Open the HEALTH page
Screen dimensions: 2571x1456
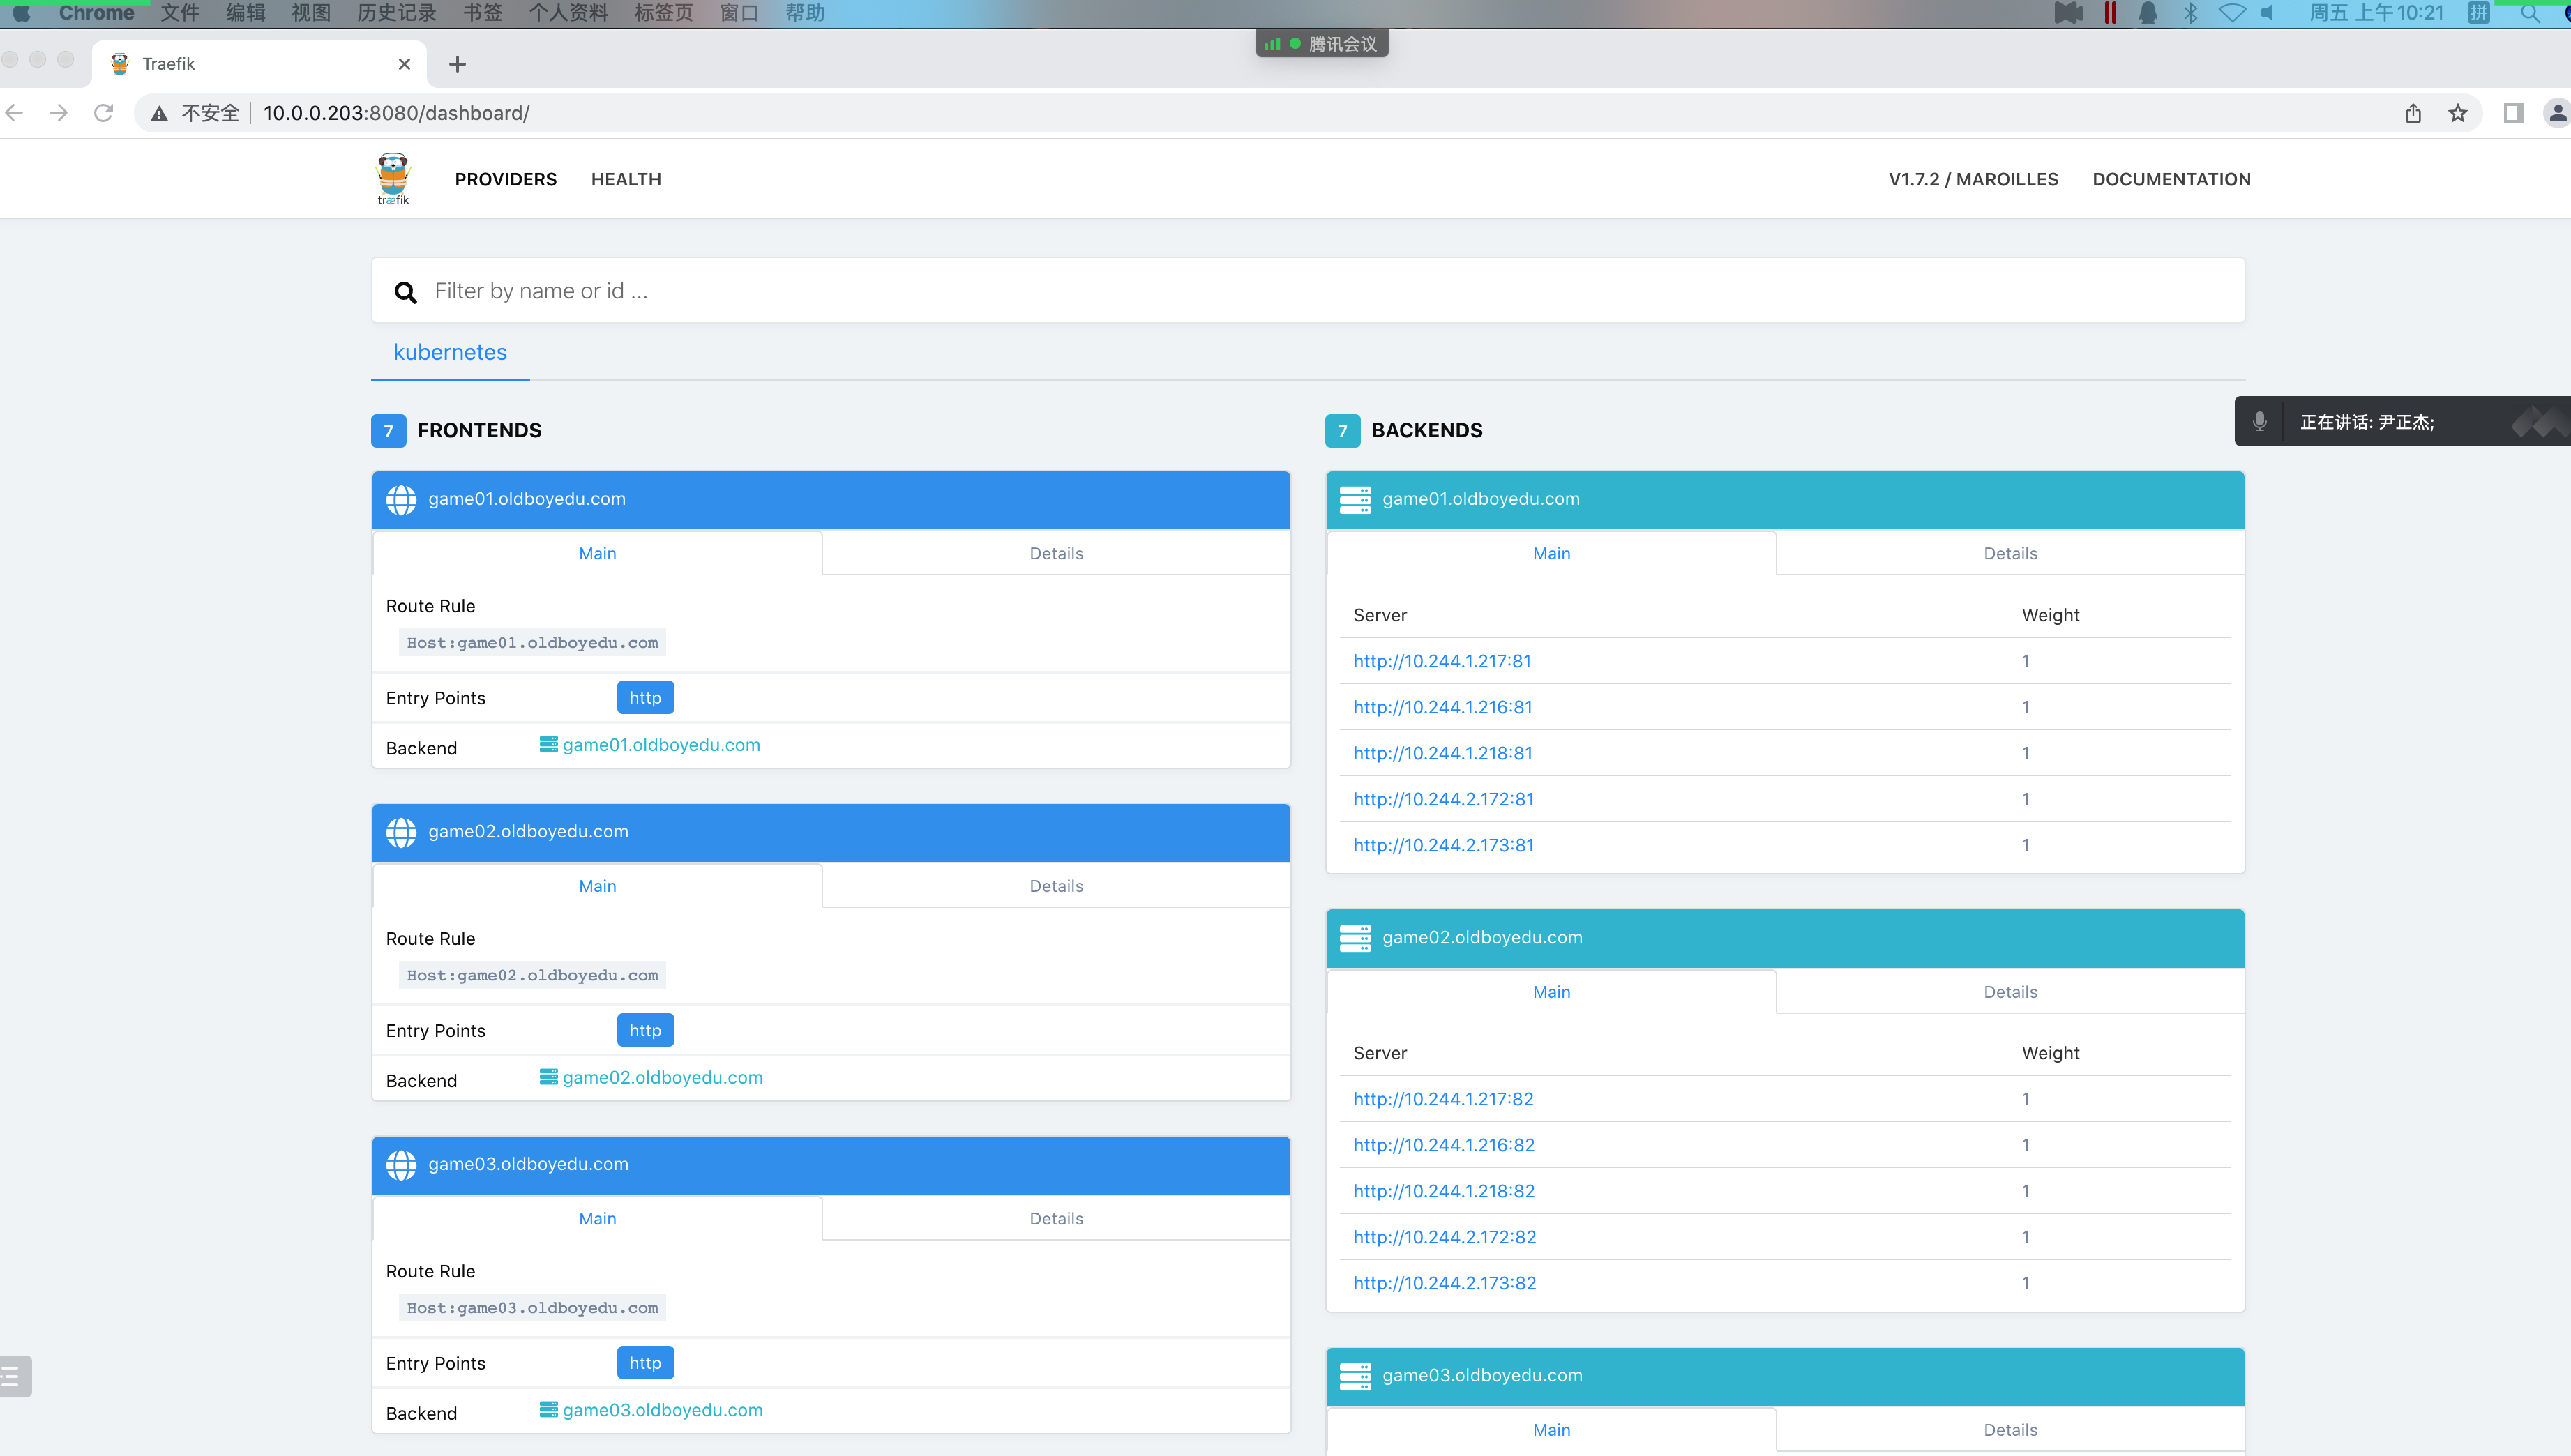click(x=626, y=179)
